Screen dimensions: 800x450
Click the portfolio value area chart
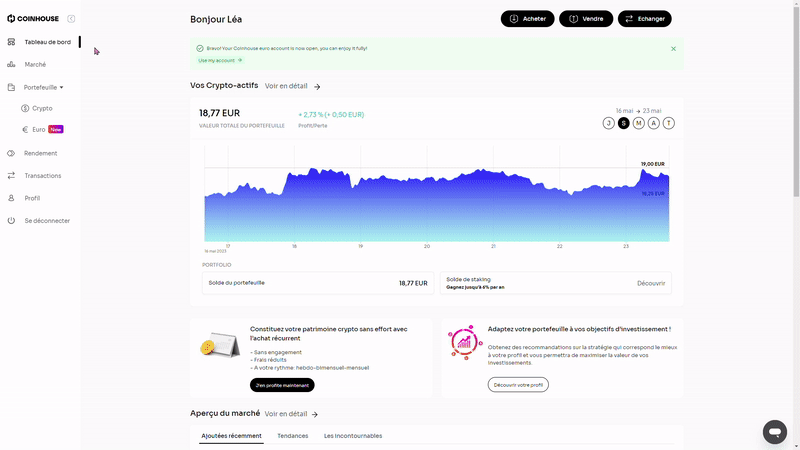pyautogui.click(x=437, y=204)
